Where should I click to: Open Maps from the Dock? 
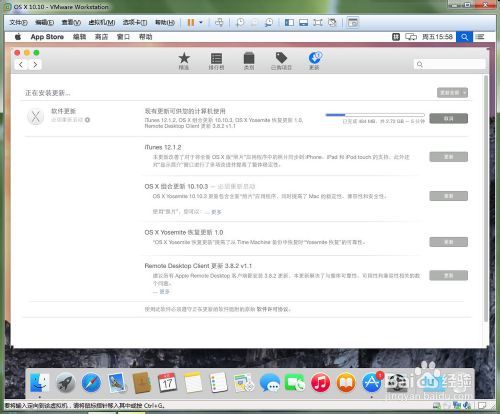pos(244,382)
